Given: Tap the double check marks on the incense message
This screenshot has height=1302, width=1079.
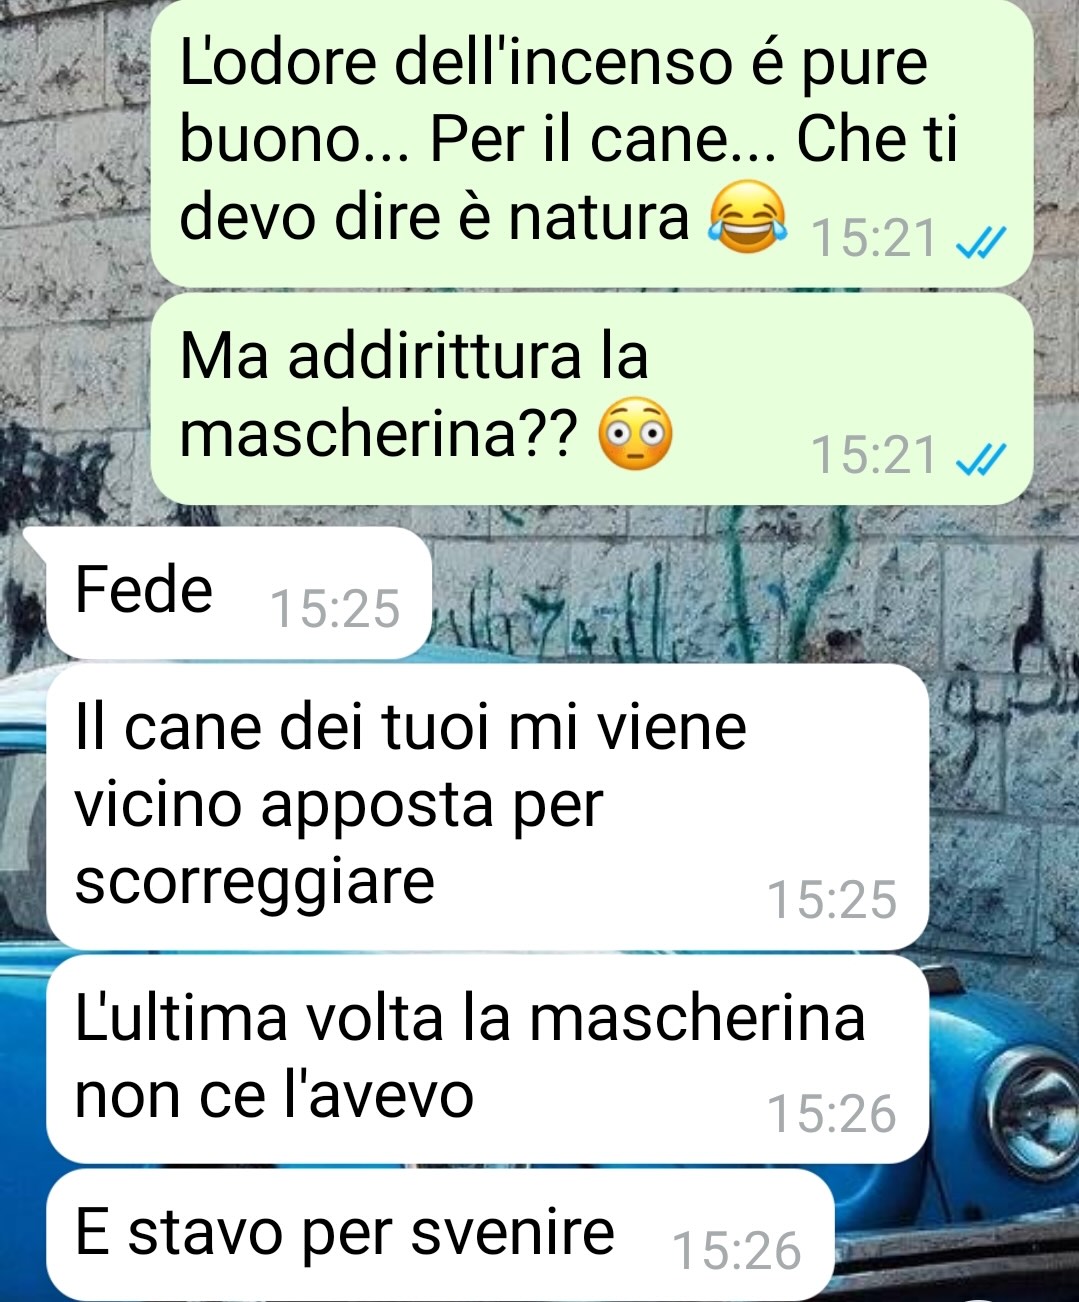Looking at the screenshot, I should 980,241.
